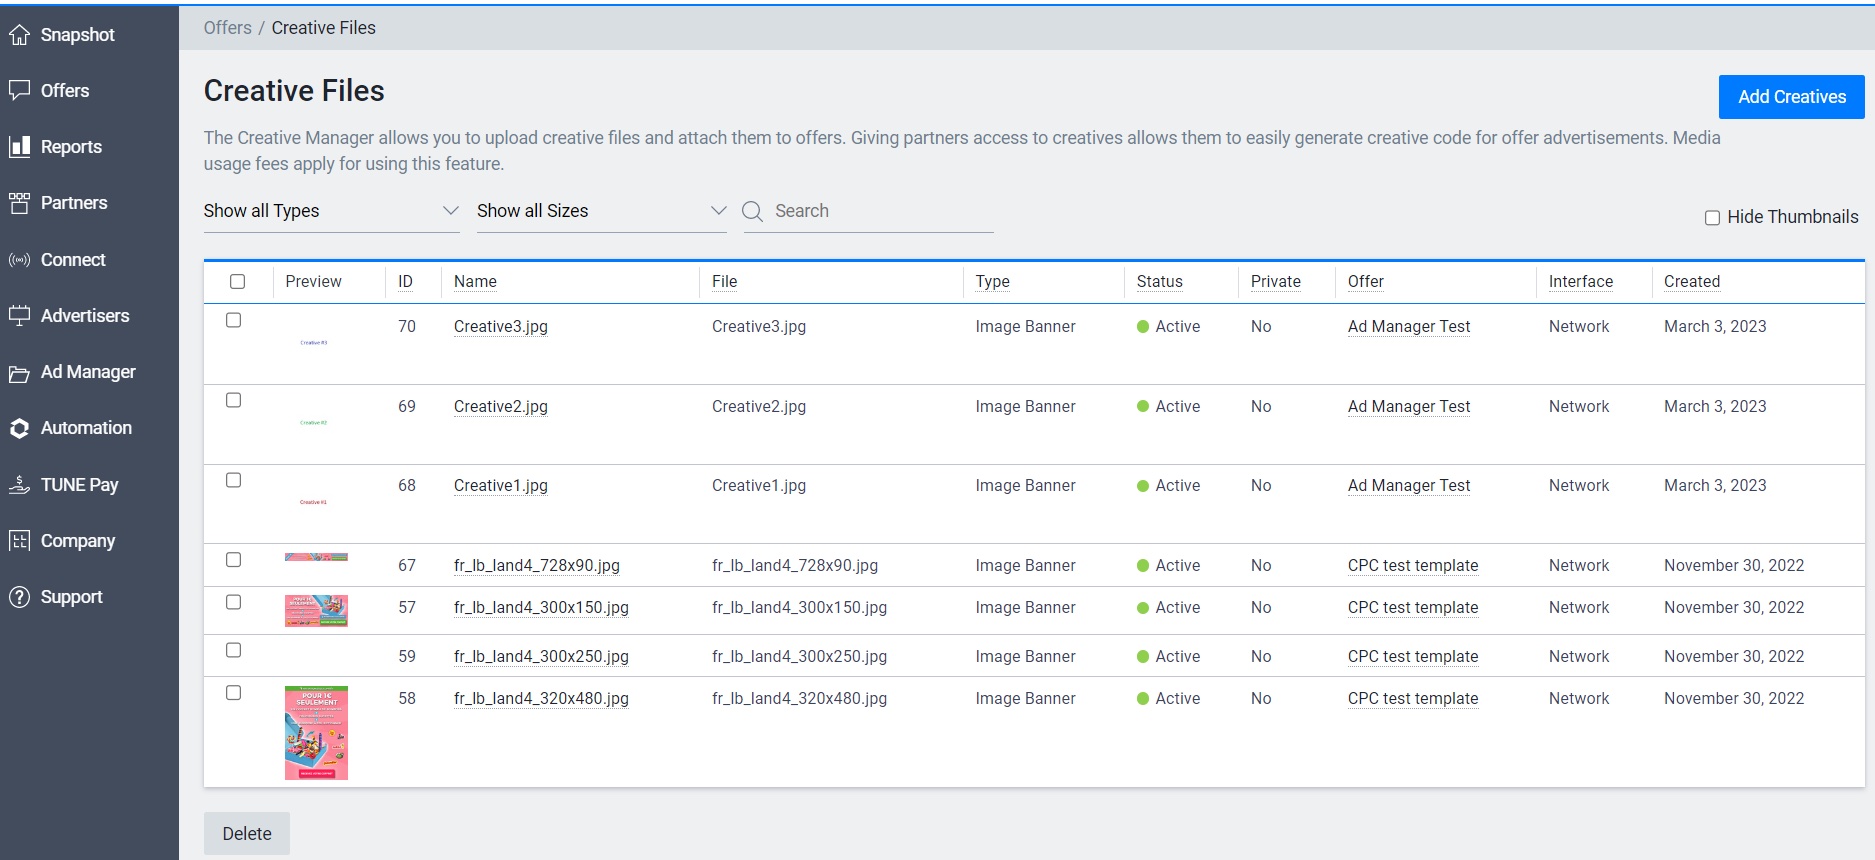Image resolution: width=1875 pixels, height=860 pixels.
Task: Open the Ad Manager menu item
Action: click(x=89, y=372)
